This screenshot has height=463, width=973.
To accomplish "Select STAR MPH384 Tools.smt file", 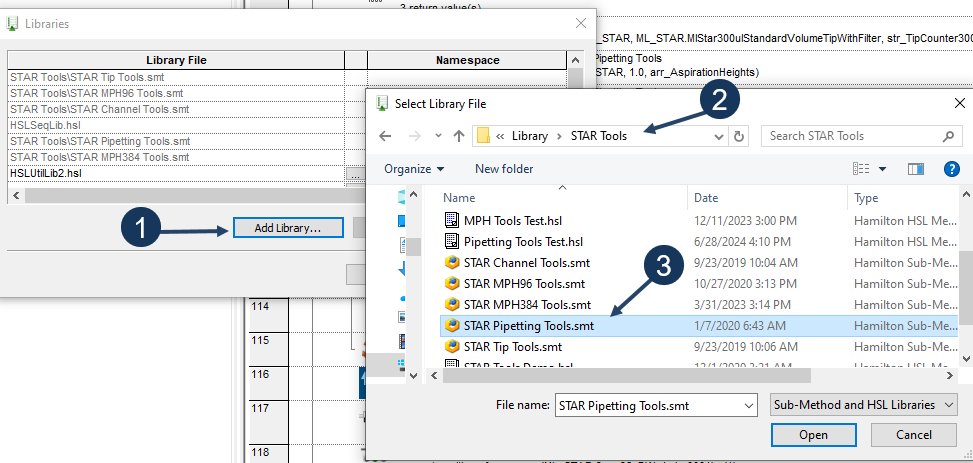I will click(527, 305).
